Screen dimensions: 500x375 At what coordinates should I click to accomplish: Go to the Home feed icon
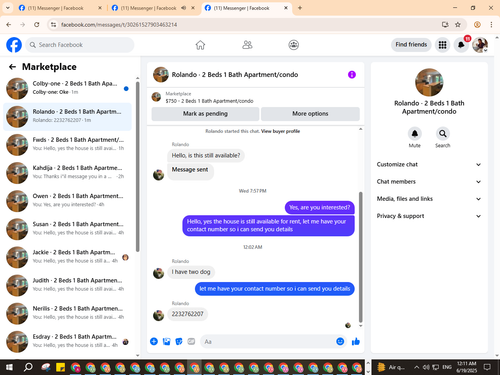point(200,45)
